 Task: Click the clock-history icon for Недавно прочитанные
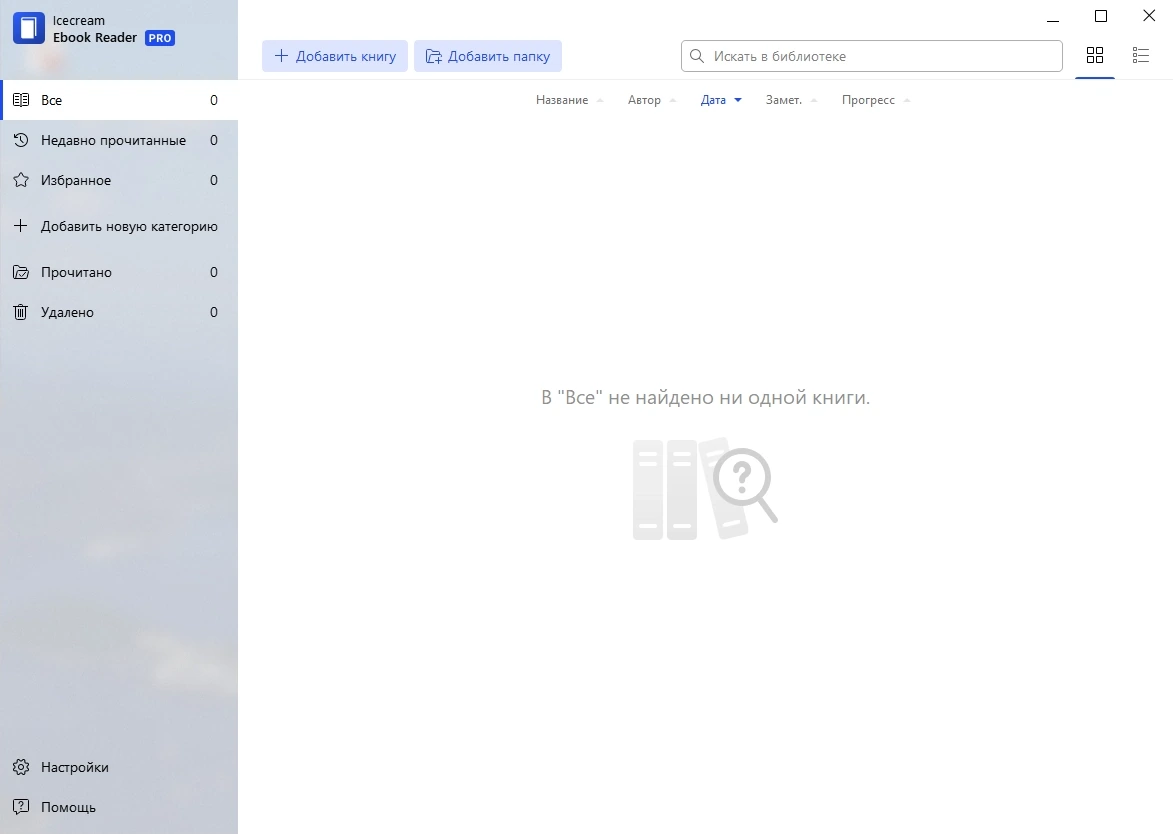pos(21,140)
